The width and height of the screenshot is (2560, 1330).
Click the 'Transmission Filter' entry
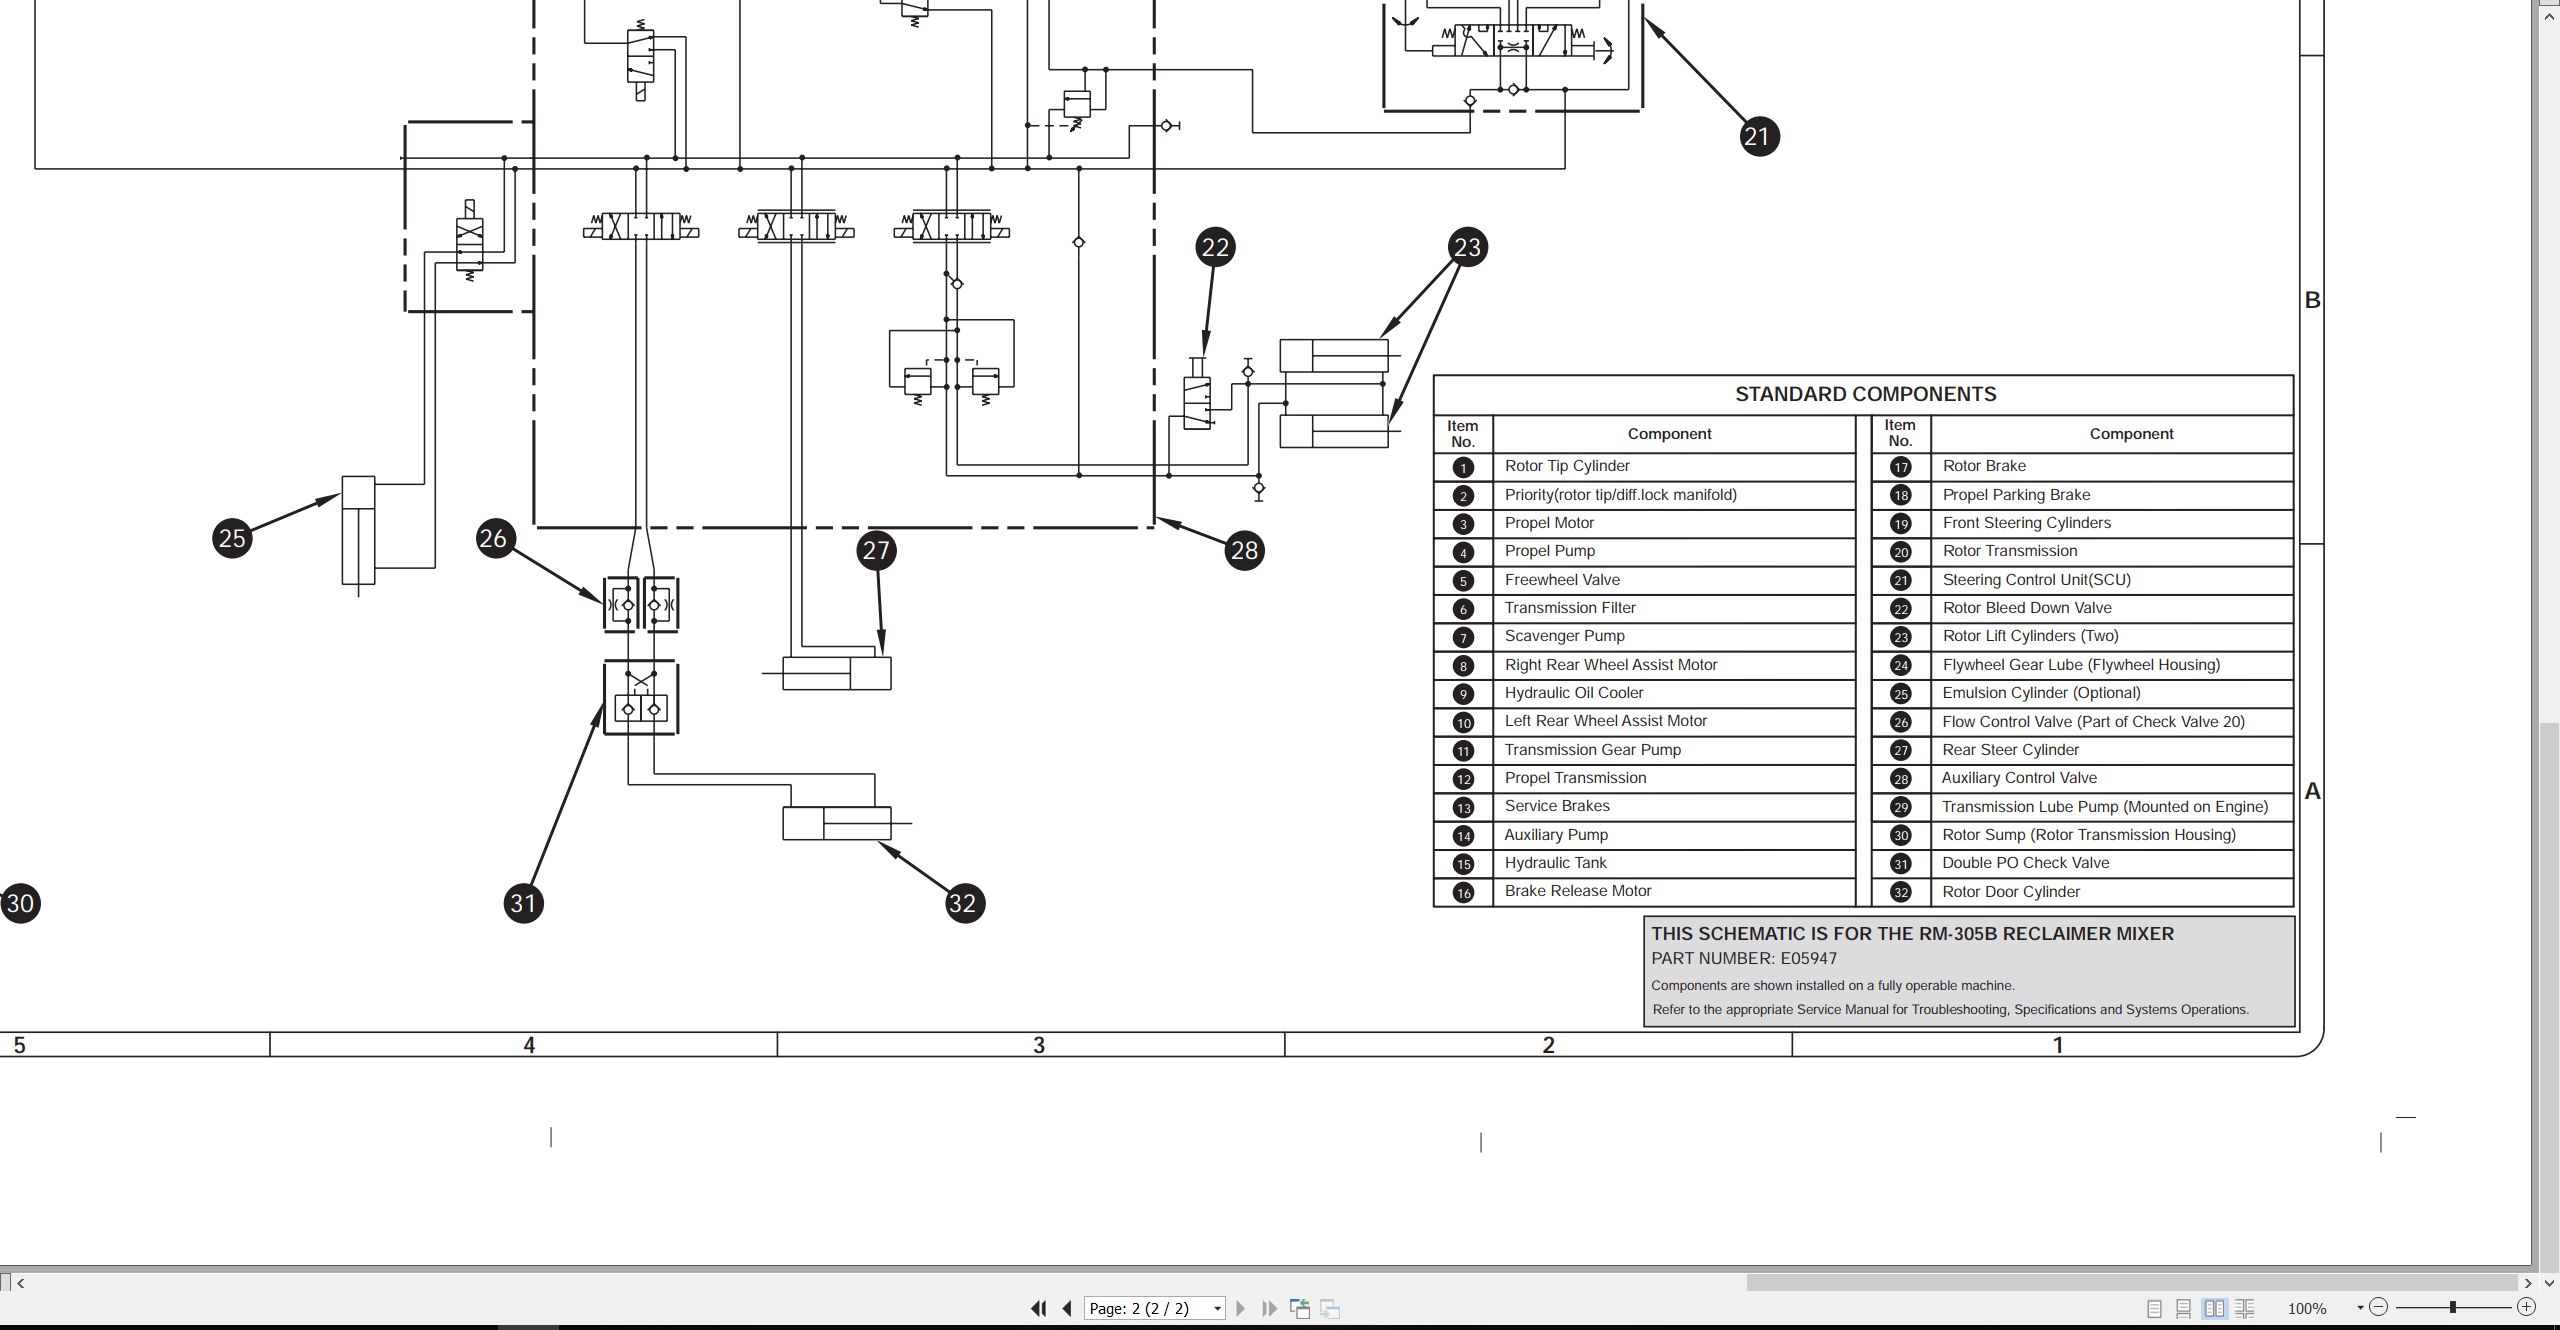point(1570,608)
